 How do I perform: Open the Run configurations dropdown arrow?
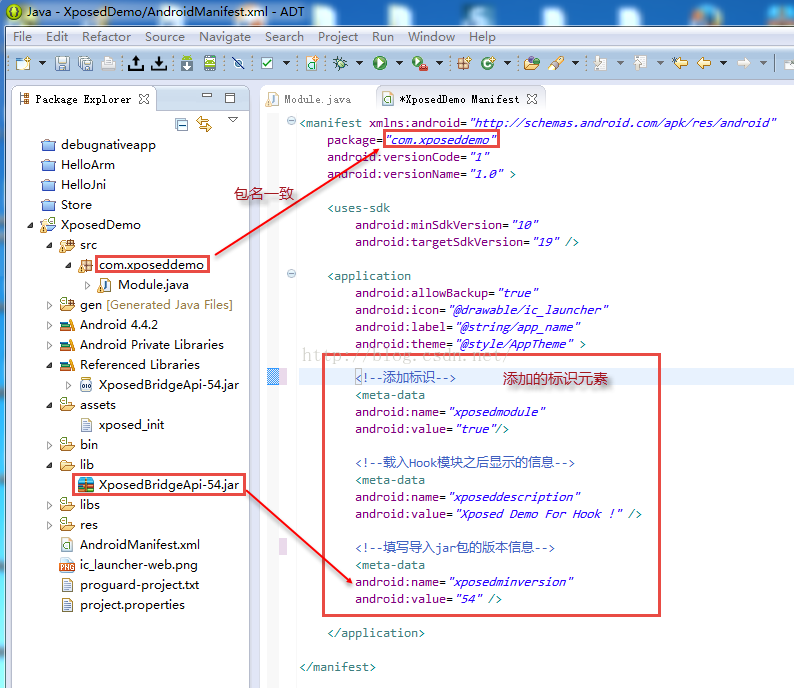click(x=399, y=63)
